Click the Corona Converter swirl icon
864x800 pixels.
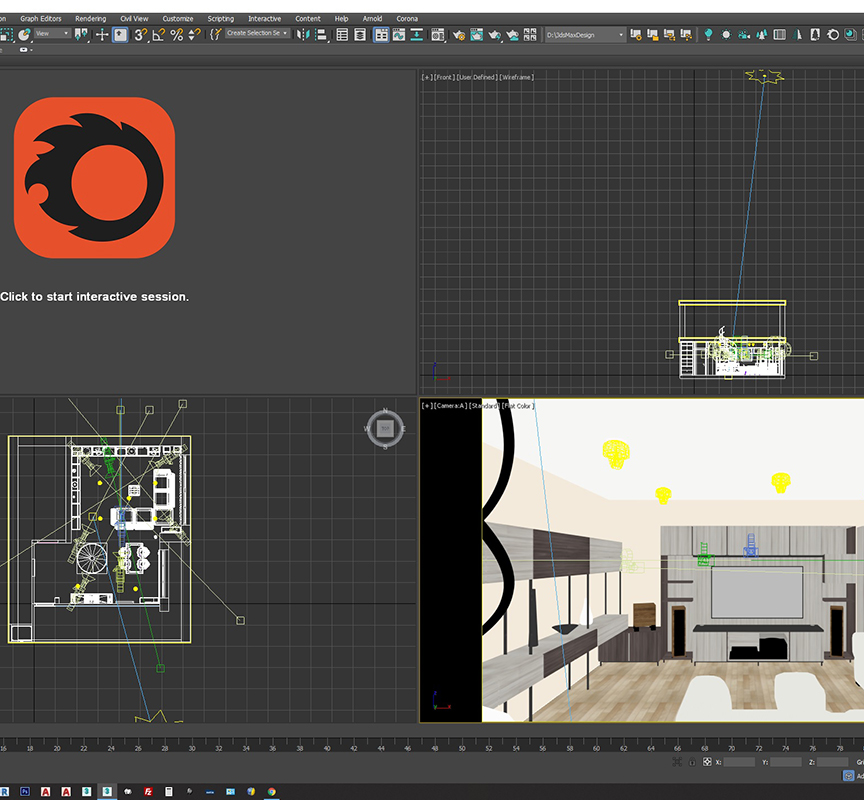(833, 35)
